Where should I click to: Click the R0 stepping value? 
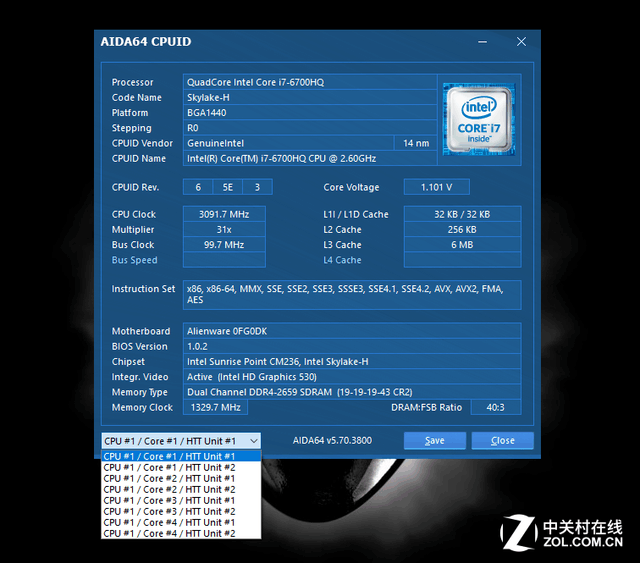pyautogui.click(x=310, y=128)
